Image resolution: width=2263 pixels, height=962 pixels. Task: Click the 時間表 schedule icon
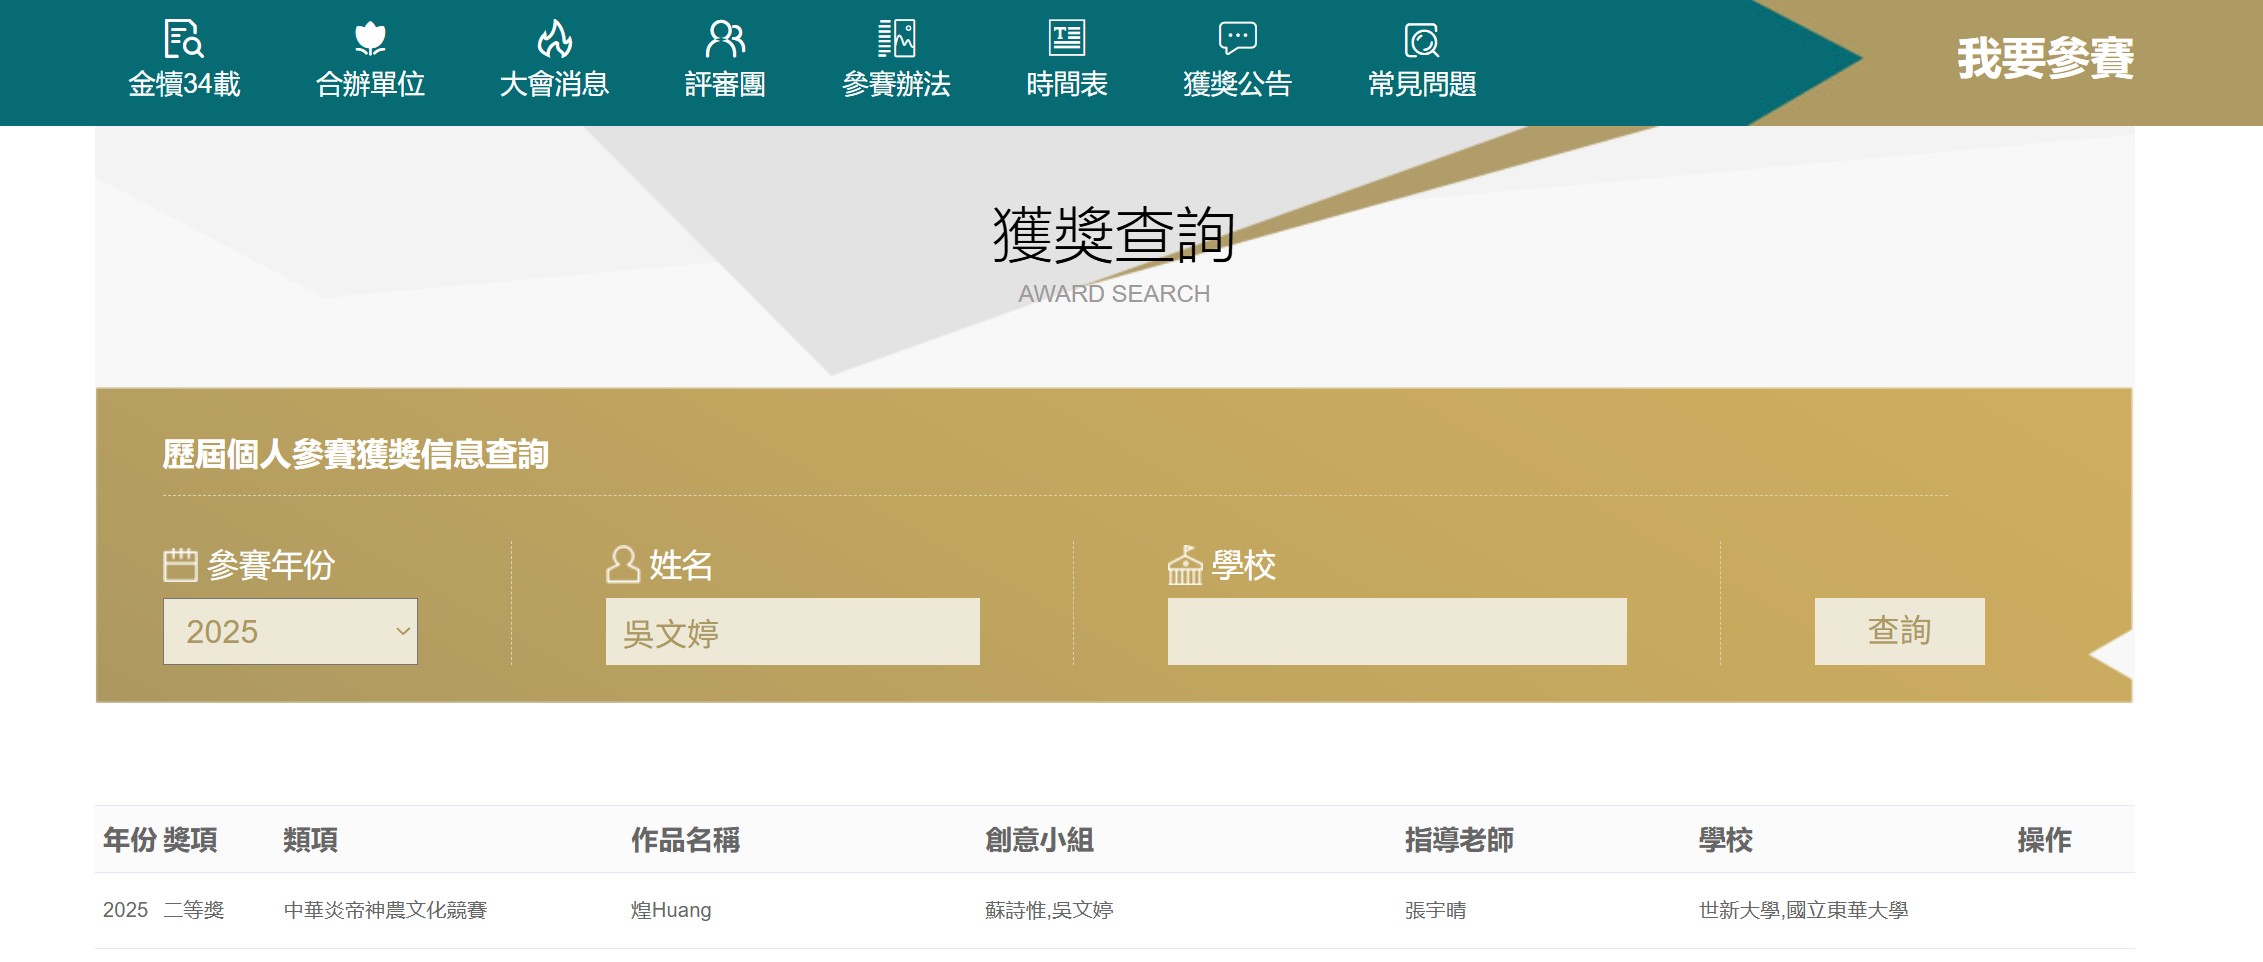coord(1066,39)
